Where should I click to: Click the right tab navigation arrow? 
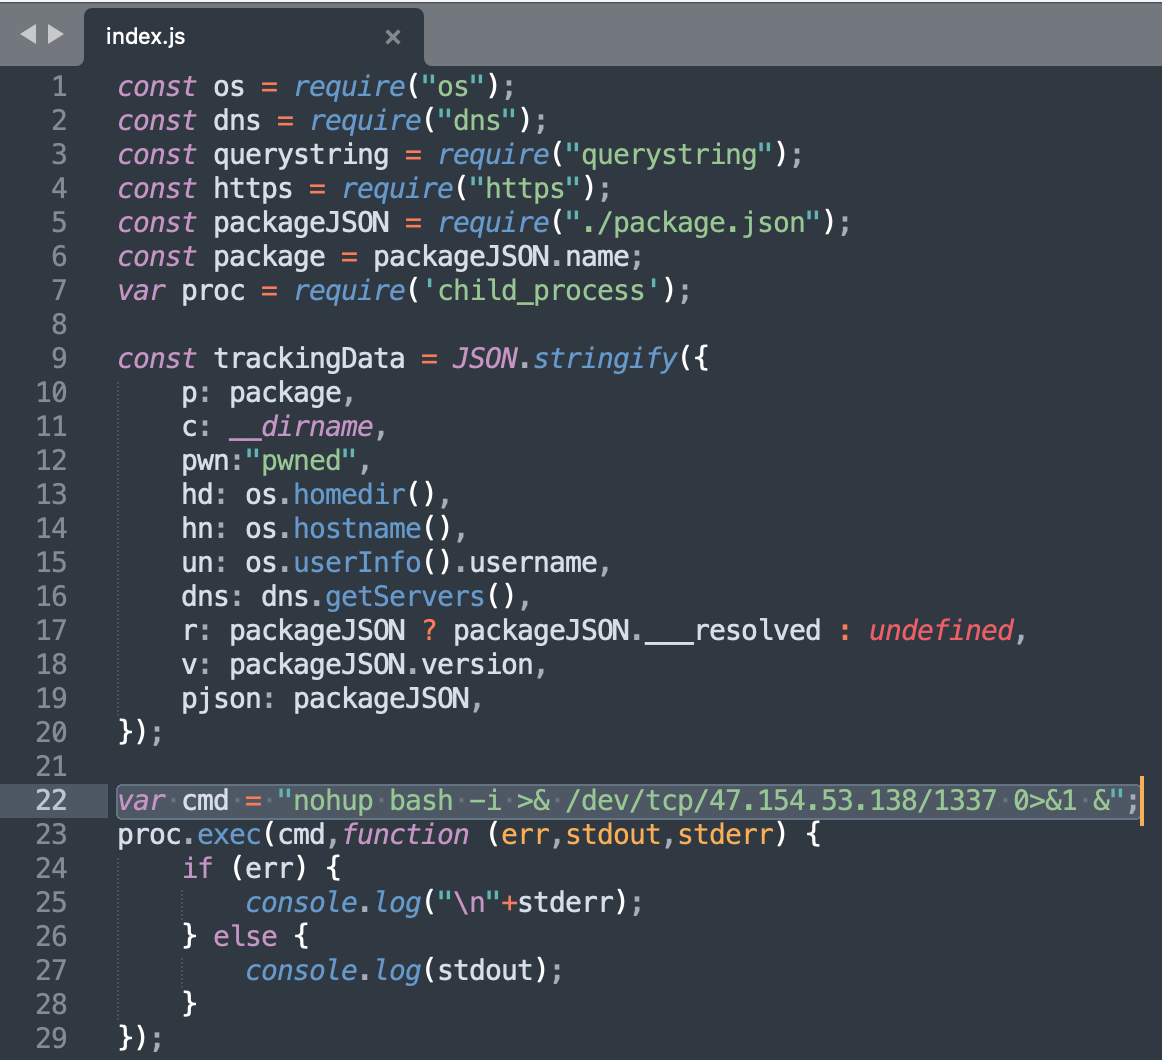55,34
